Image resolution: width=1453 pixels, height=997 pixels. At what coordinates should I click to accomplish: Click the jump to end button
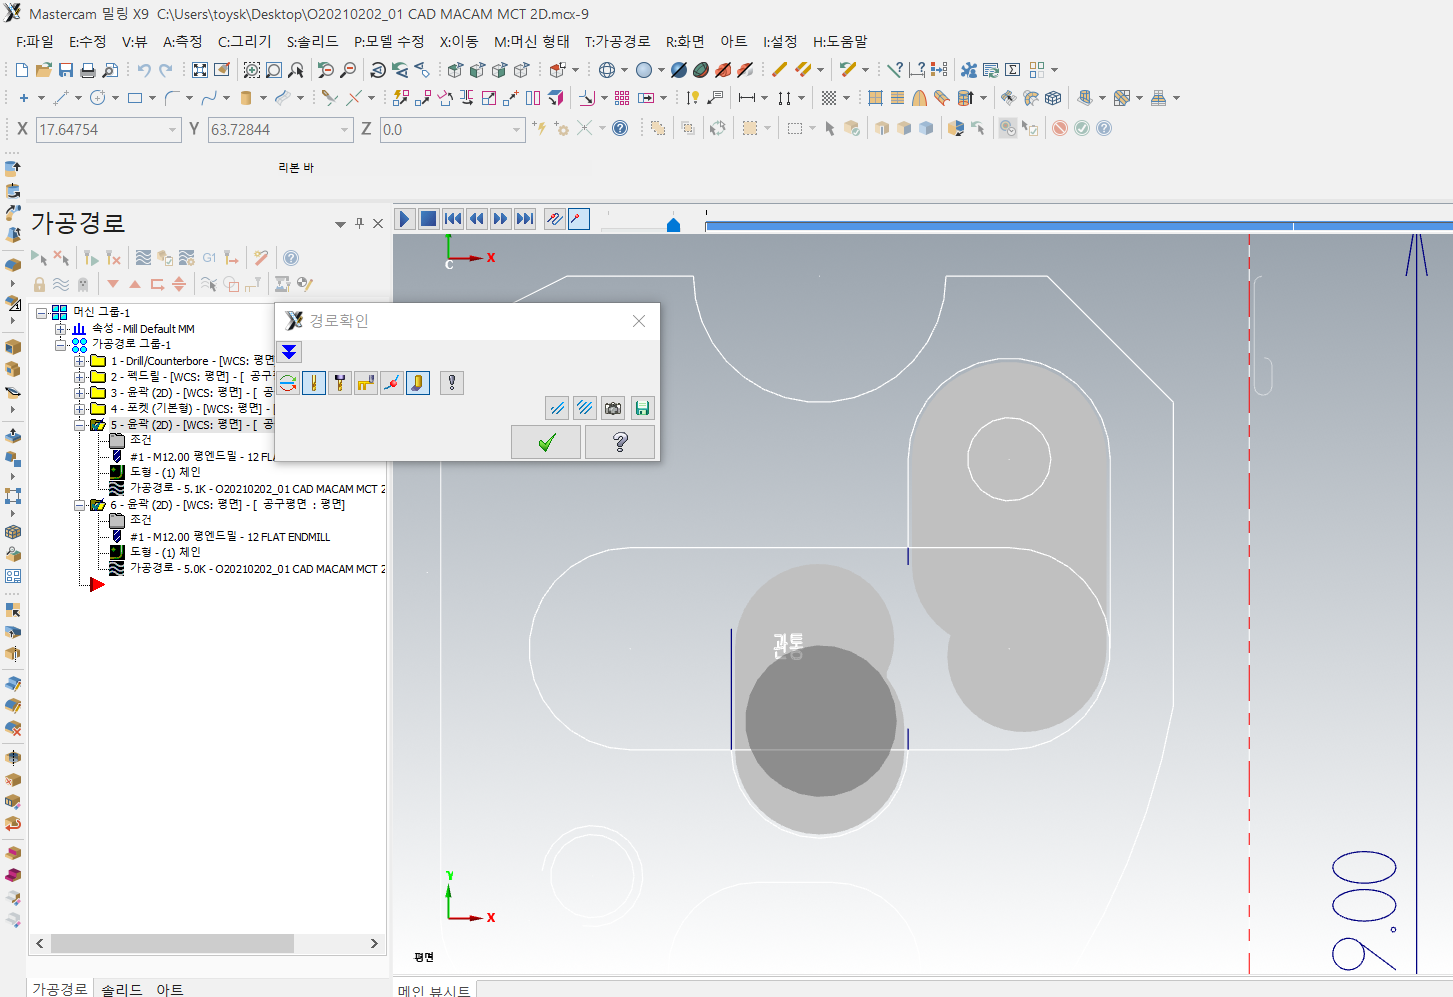click(x=525, y=219)
